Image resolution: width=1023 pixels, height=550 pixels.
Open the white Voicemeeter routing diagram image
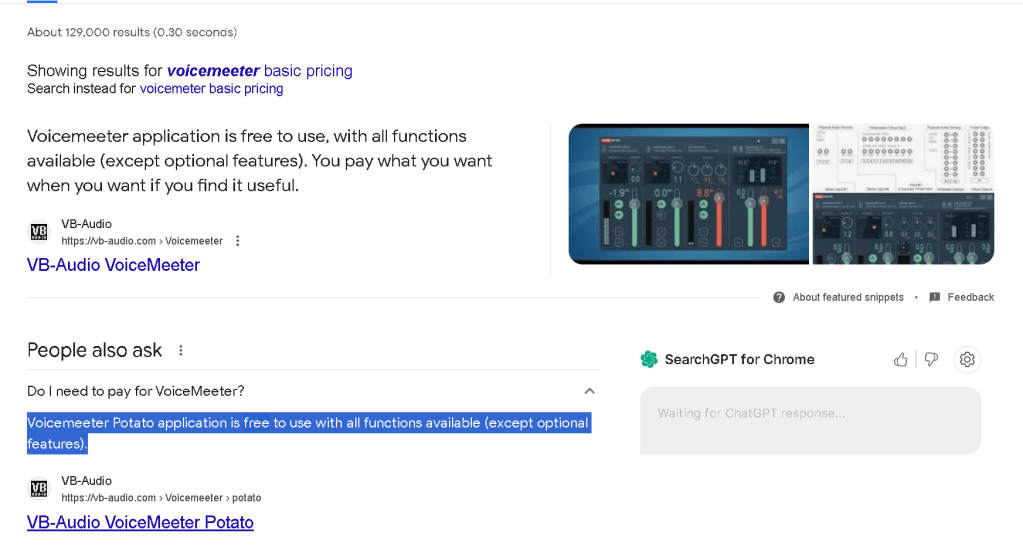[x=903, y=157]
